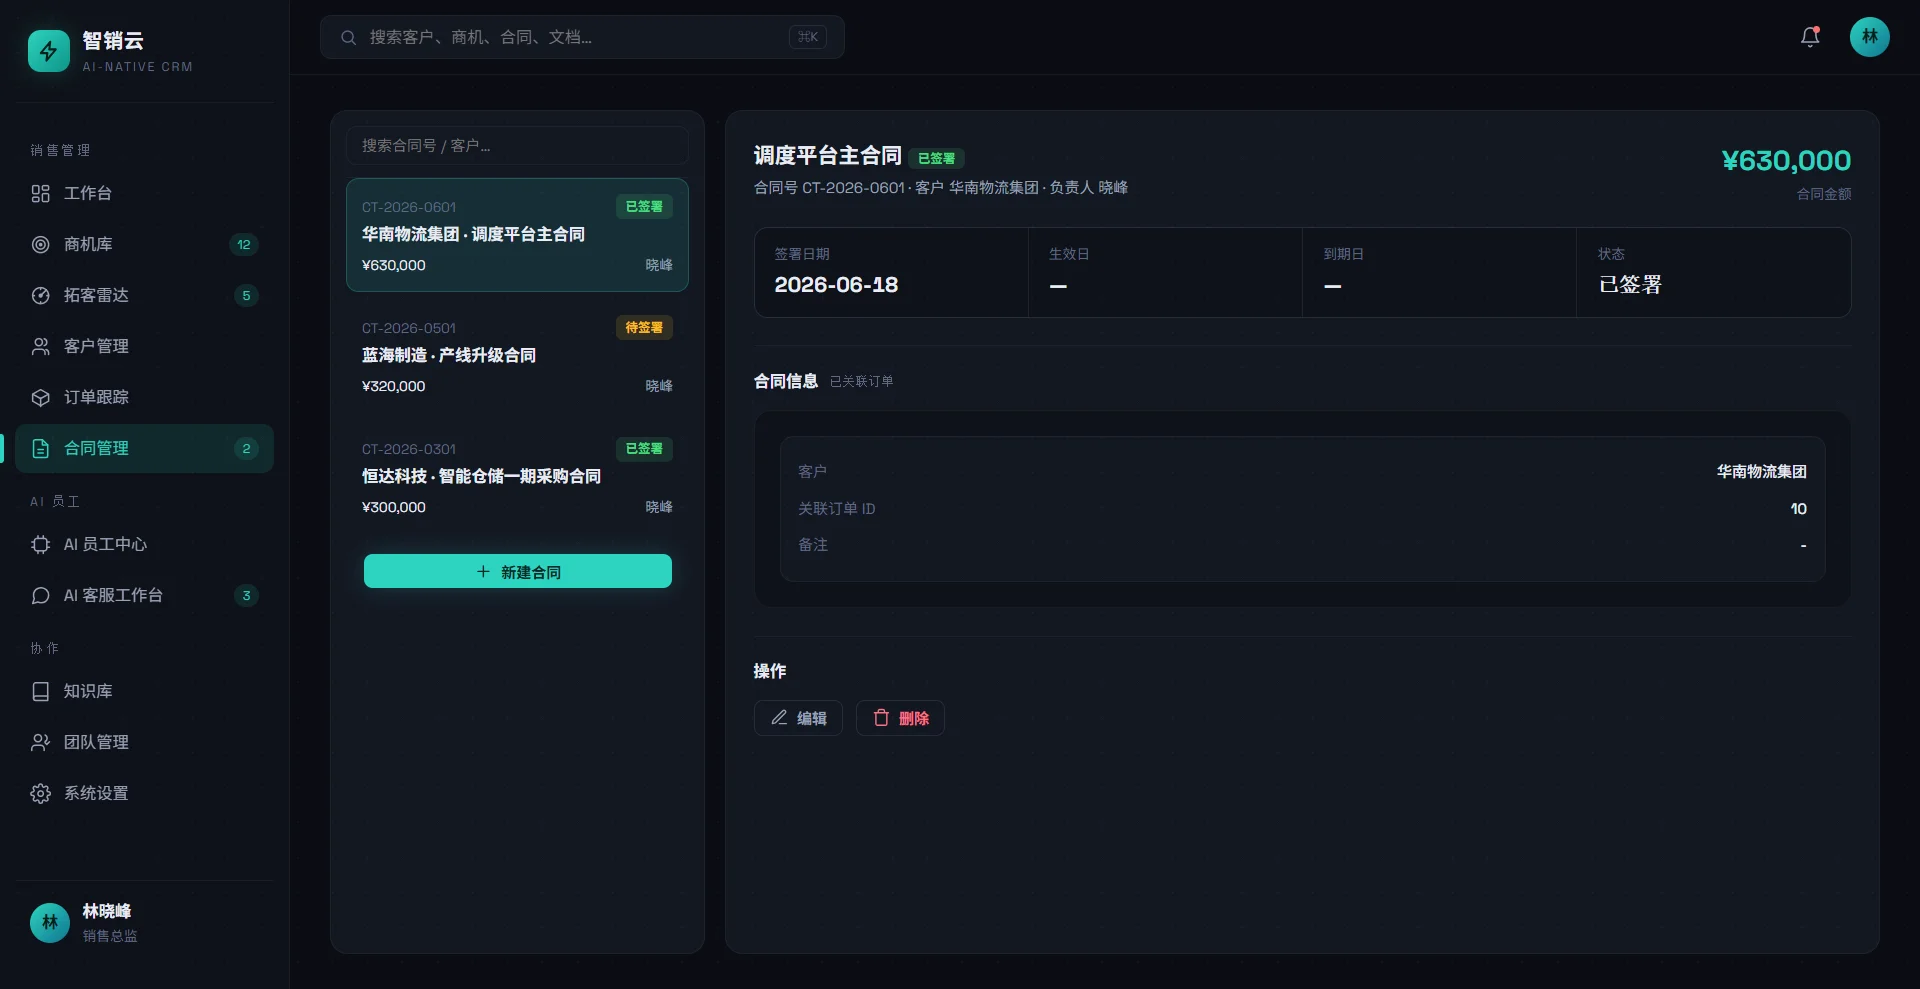Click the AI 员工中心 chip icon
Screen dimensions: 1920x989
40,544
